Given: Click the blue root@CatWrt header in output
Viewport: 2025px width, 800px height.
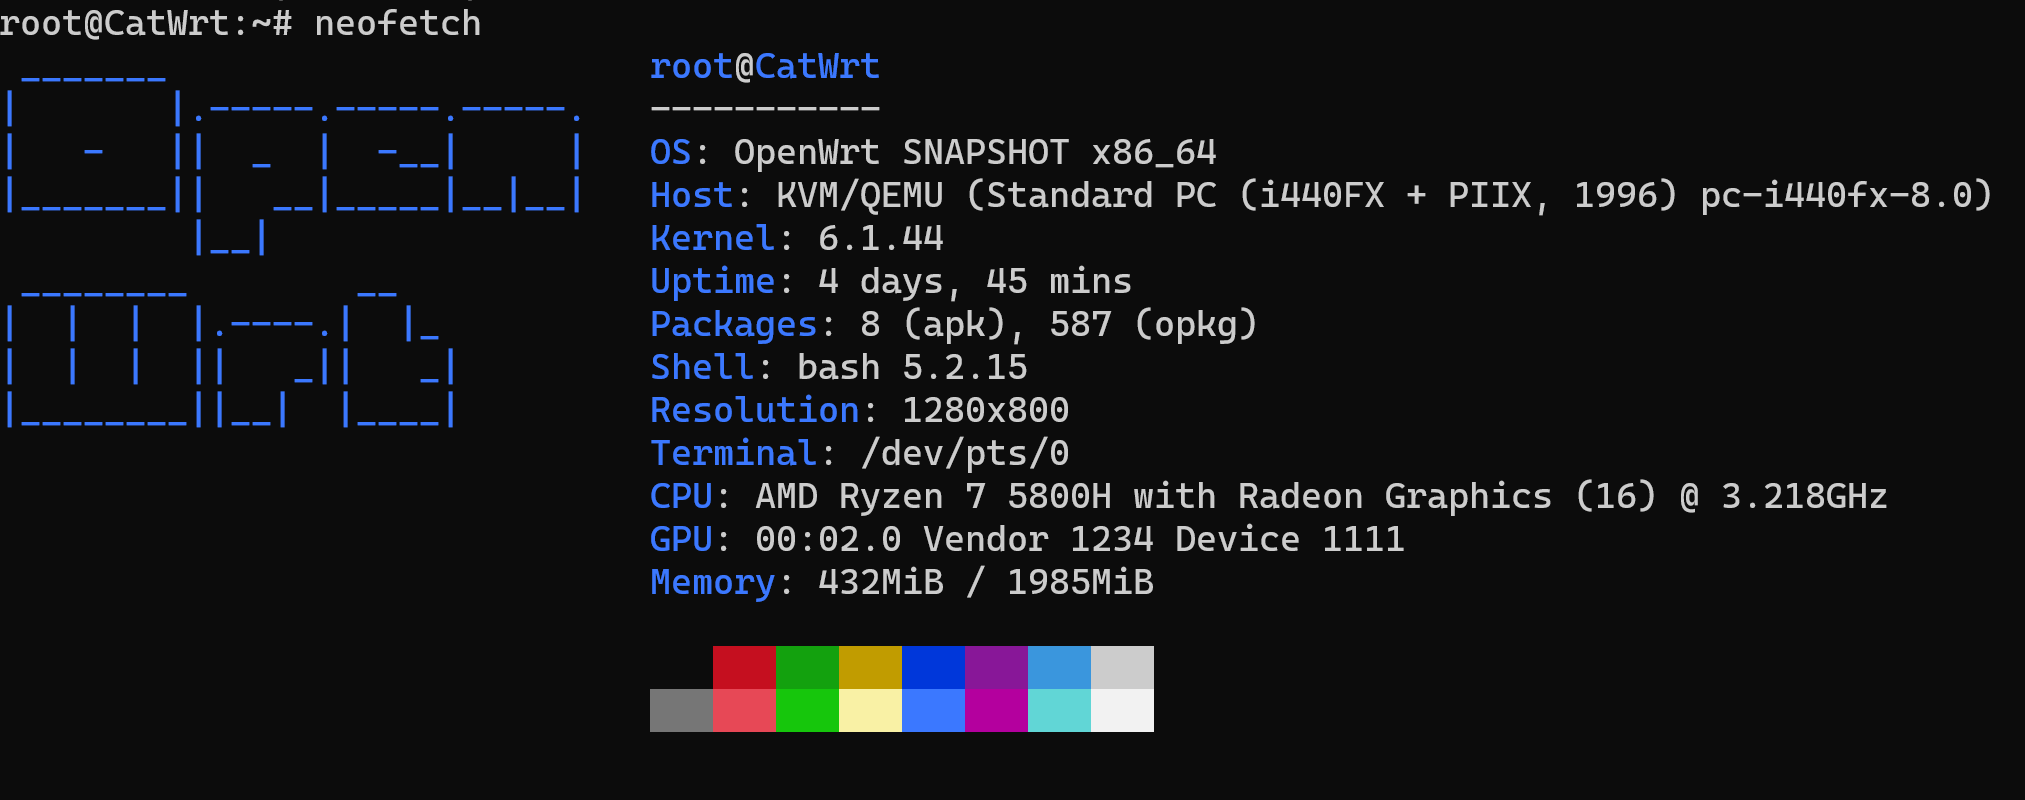Looking at the screenshot, I should pyautogui.click(x=764, y=67).
